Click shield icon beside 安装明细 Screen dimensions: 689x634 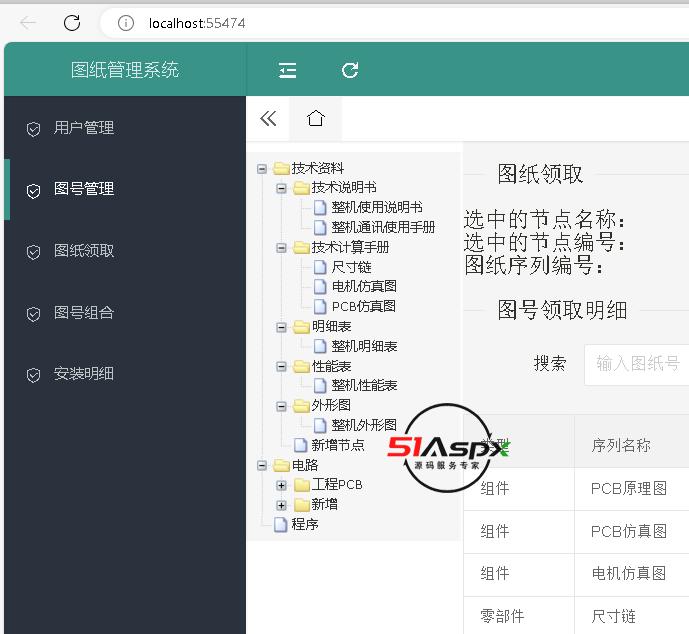[x=33, y=375]
